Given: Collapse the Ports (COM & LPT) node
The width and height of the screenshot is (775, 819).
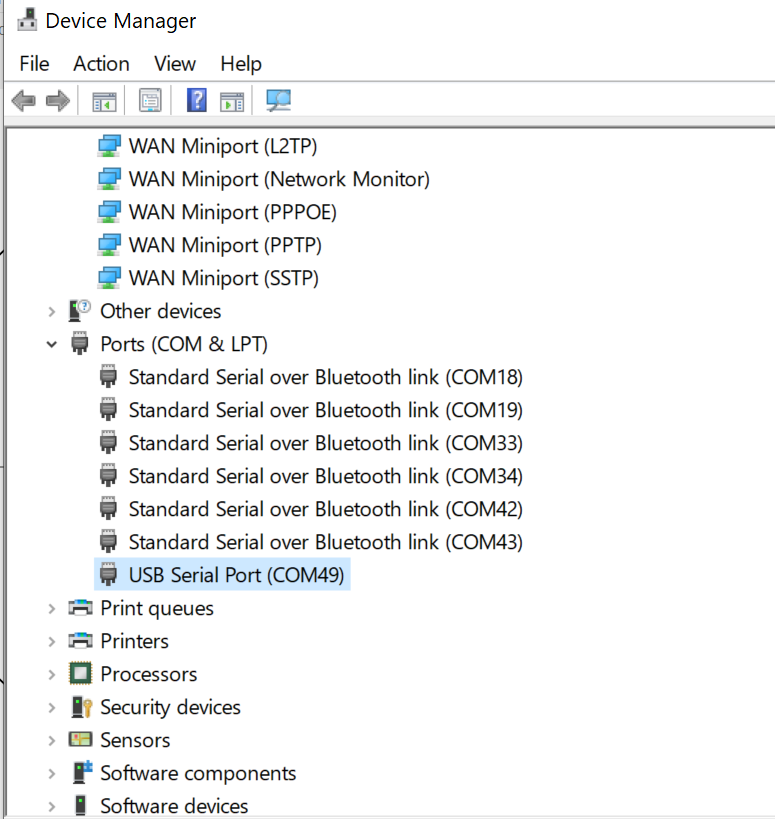Looking at the screenshot, I should 52,344.
